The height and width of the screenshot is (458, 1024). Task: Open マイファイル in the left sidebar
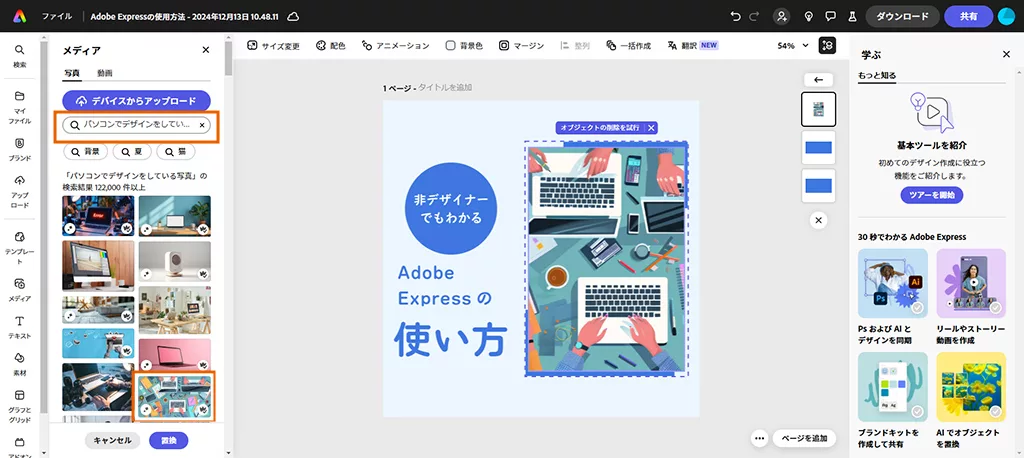tap(20, 108)
